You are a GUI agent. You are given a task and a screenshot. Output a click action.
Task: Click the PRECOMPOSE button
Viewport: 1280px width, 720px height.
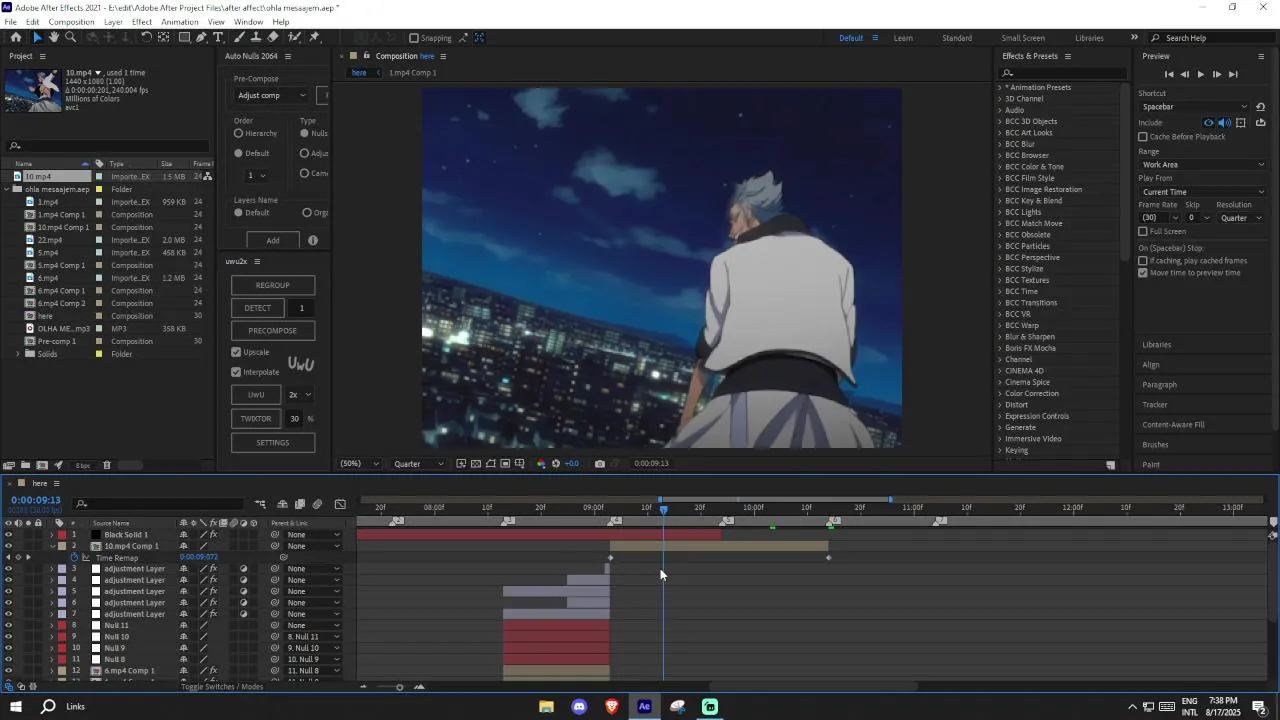click(x=273, y=331)
